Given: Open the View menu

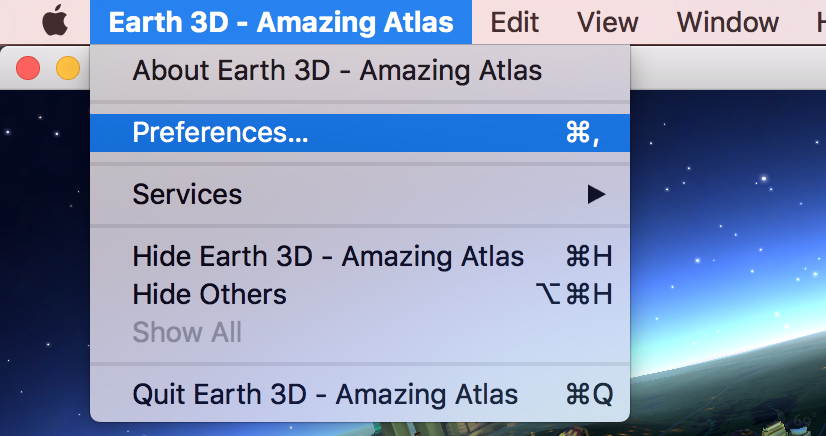Looking at the screenshot, I should (x=608, y=22).
